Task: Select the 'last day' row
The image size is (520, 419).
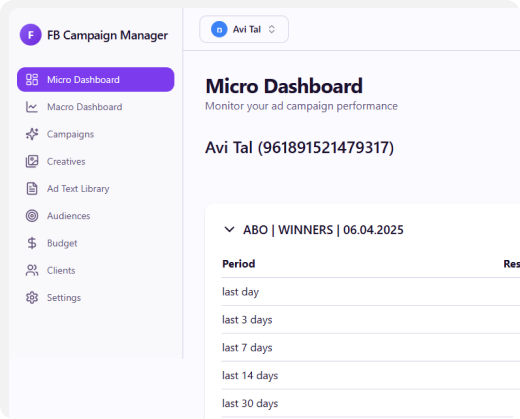Action: click(371, 292)
